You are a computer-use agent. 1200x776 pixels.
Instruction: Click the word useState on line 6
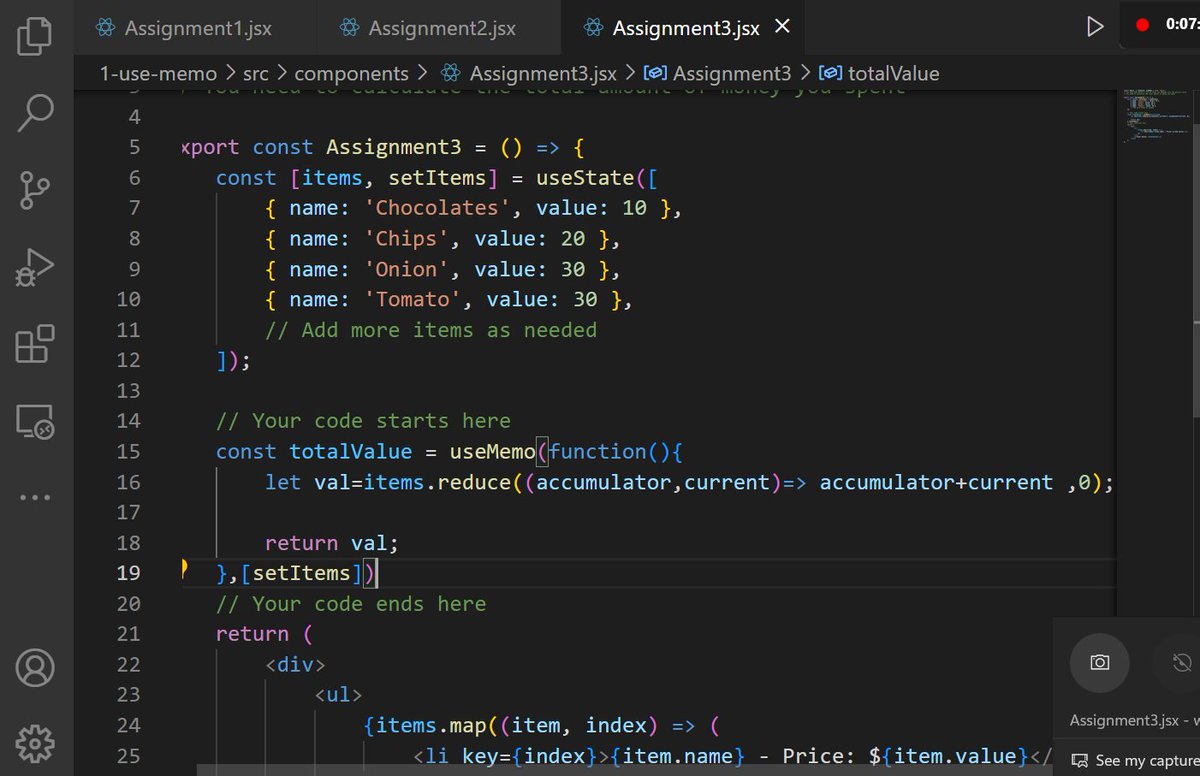pyautogui.click(x=585, y=177)
